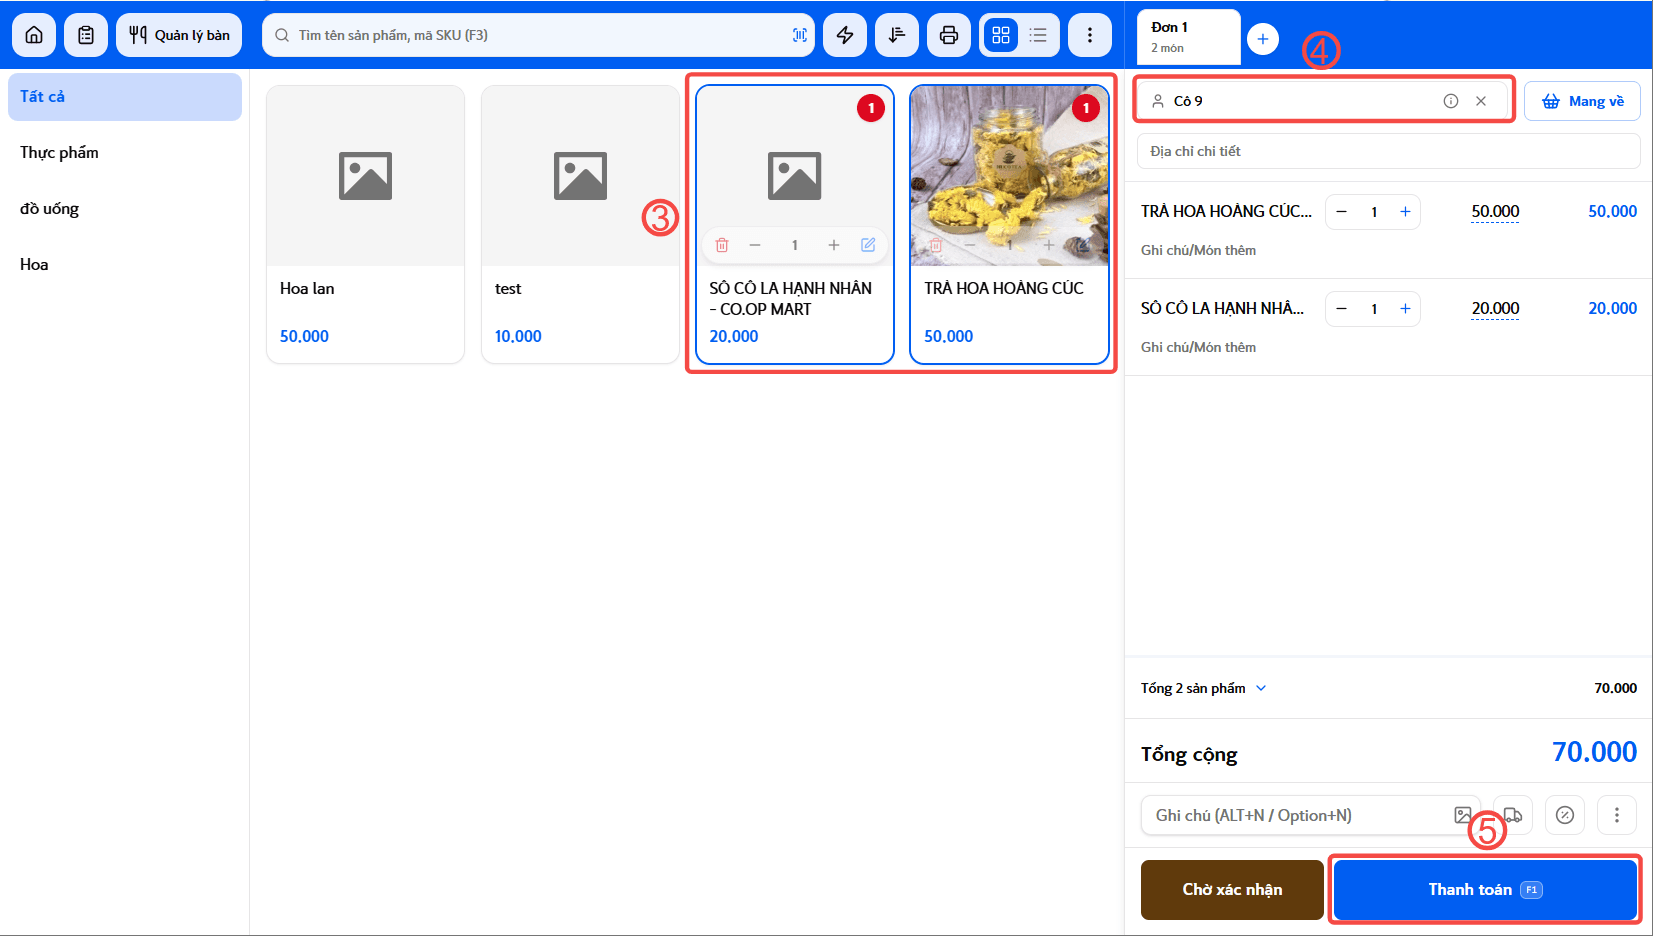The image size is (1653, 936).
Task: Click the Chờ xác nhận button
Action: (x=1232, y=890)
